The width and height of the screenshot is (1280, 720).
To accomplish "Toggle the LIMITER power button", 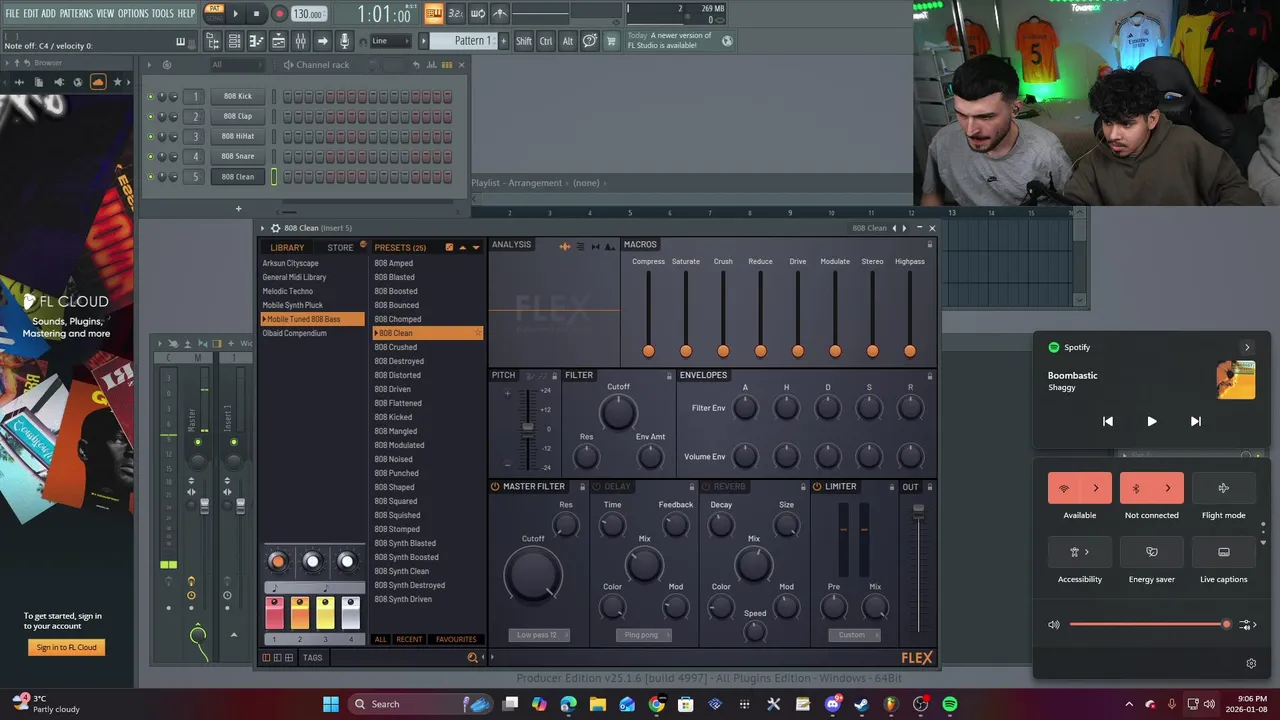I will coord(817,487).
